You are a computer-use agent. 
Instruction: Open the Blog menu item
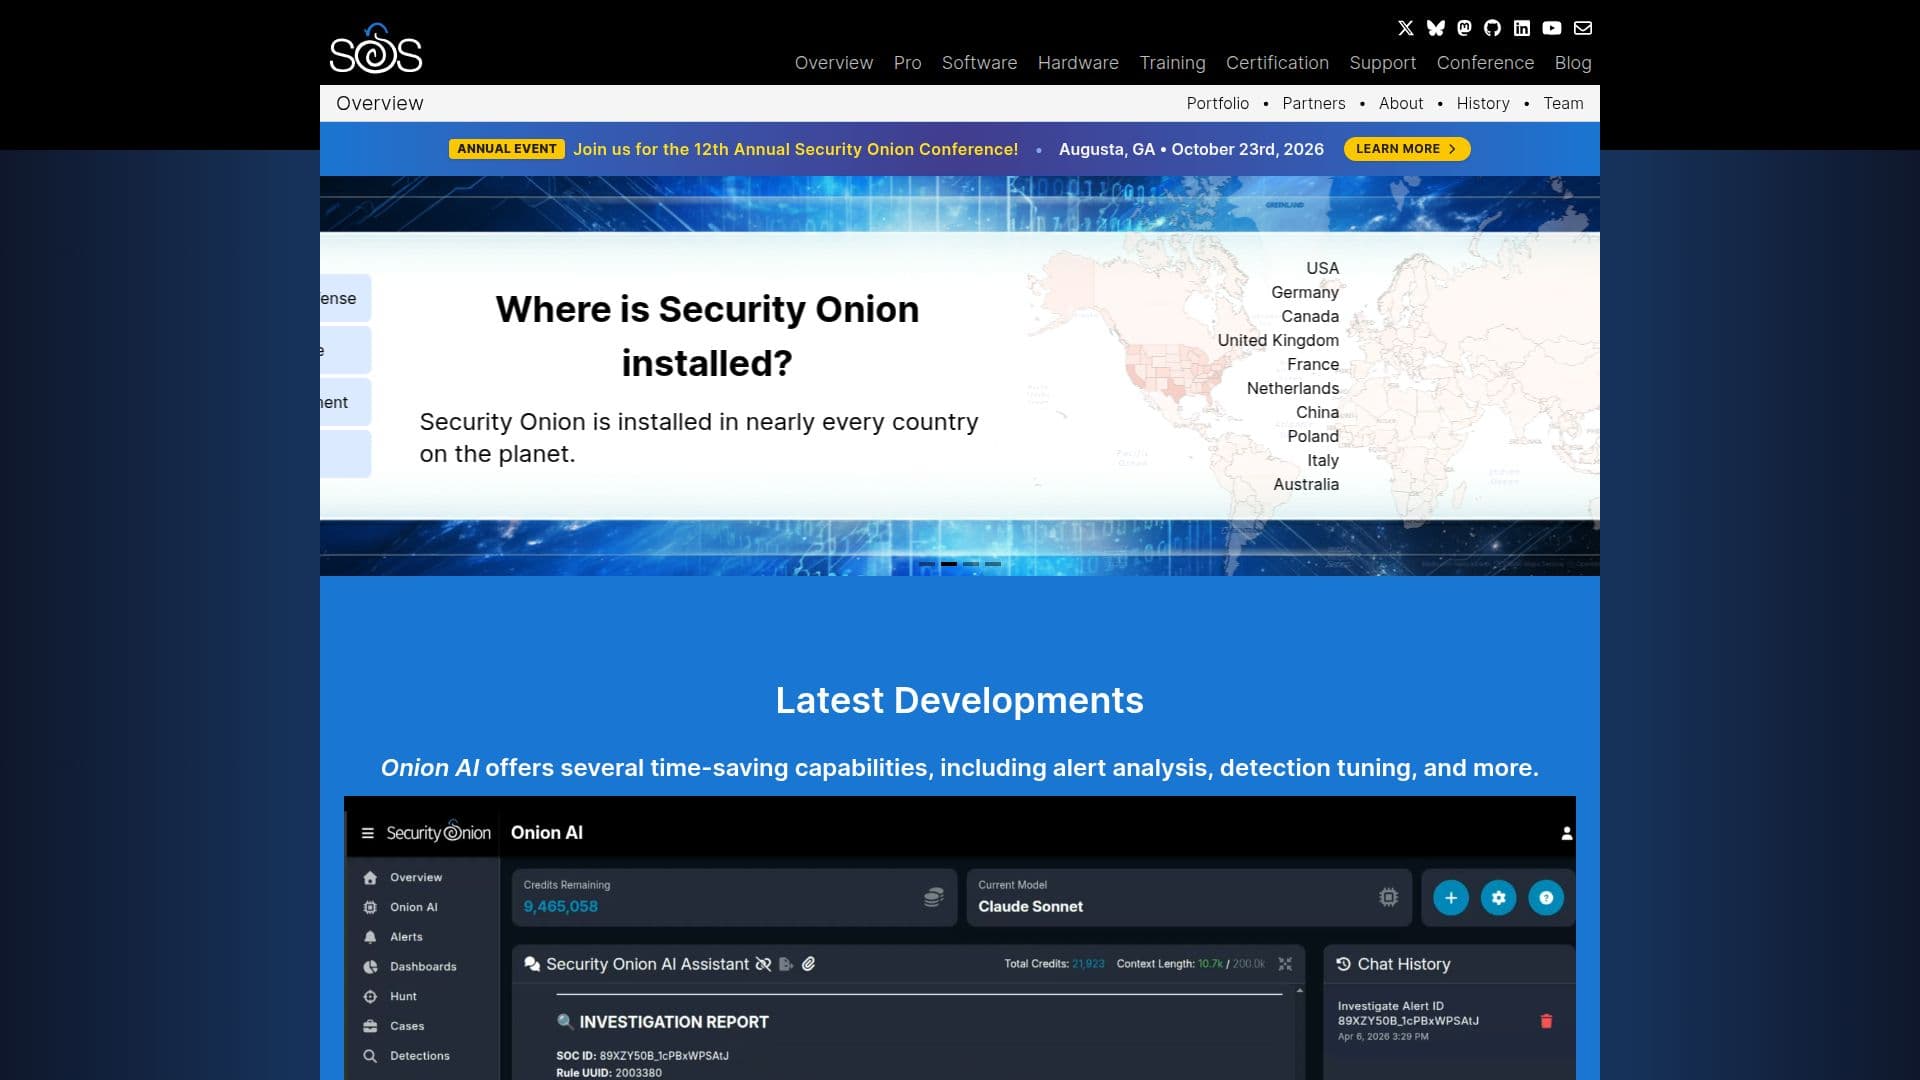pyautogui.click(x=1572, y=63)
